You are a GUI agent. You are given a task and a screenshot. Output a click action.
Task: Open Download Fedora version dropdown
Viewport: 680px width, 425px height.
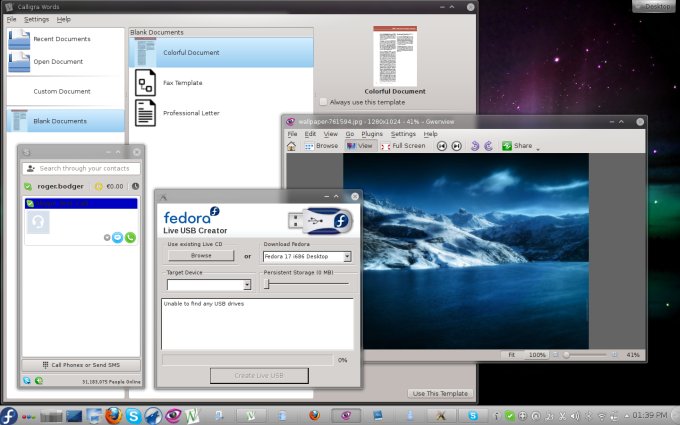tap(306, 256)
